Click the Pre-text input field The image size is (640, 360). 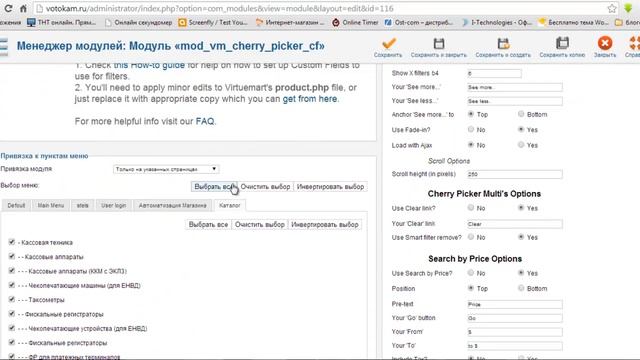point(515,304)
